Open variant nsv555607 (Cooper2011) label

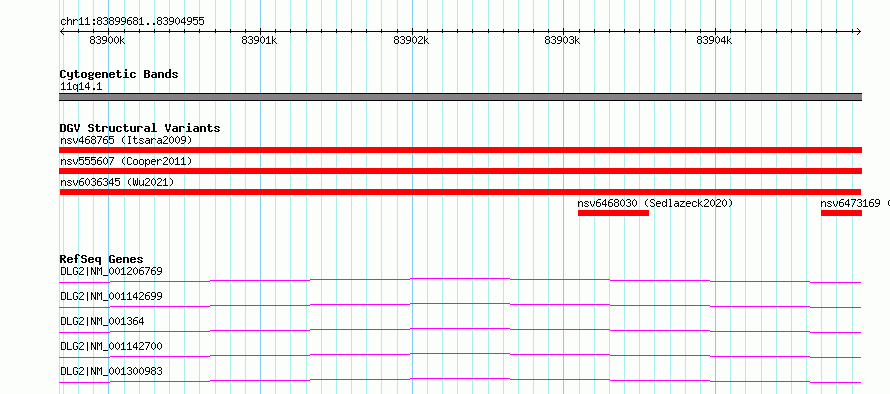[126, 161]
